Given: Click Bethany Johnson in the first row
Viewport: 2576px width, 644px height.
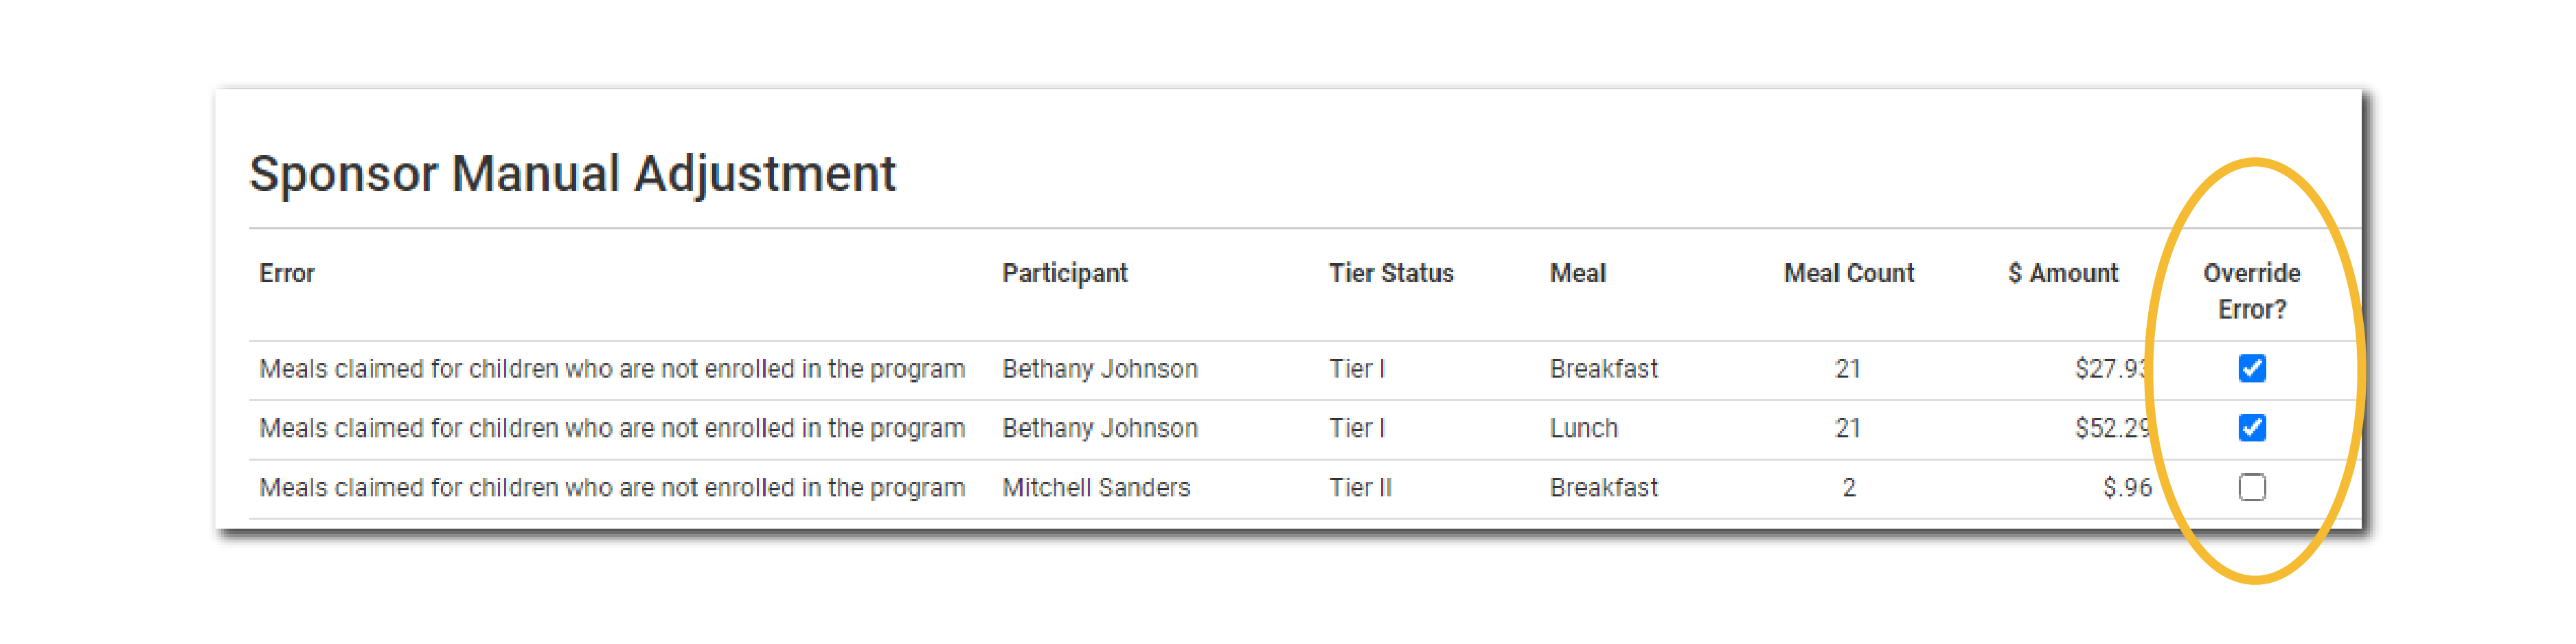Looking at the screenshot, I should [1099, 369].
